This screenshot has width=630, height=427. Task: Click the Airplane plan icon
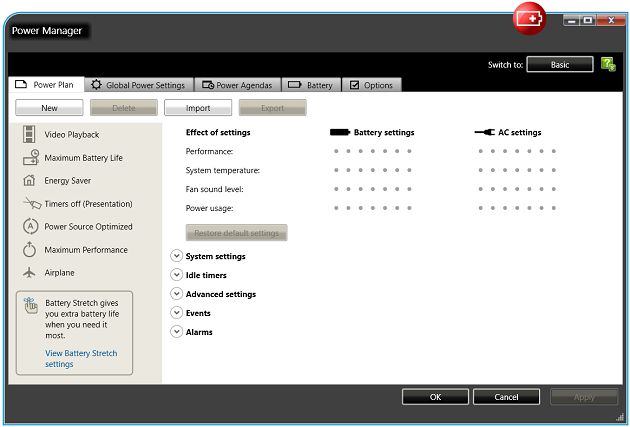[x=29, y=272]
